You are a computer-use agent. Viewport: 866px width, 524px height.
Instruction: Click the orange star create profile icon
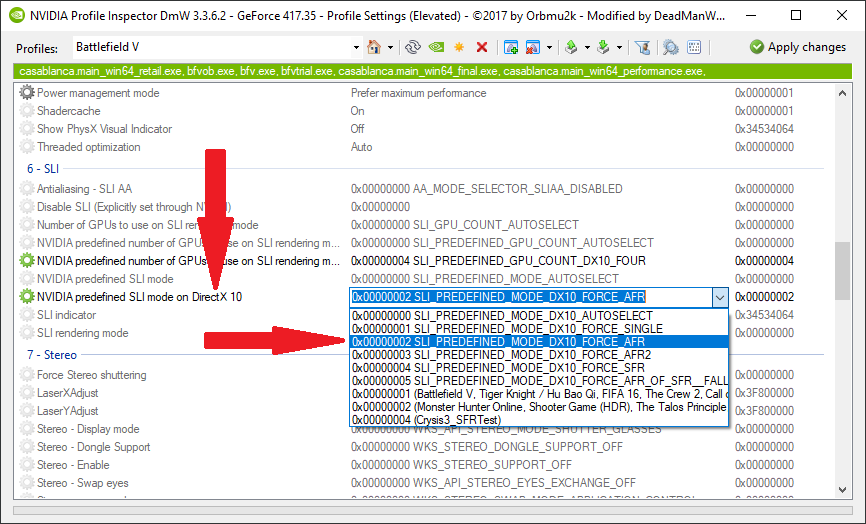coord(459,47)
